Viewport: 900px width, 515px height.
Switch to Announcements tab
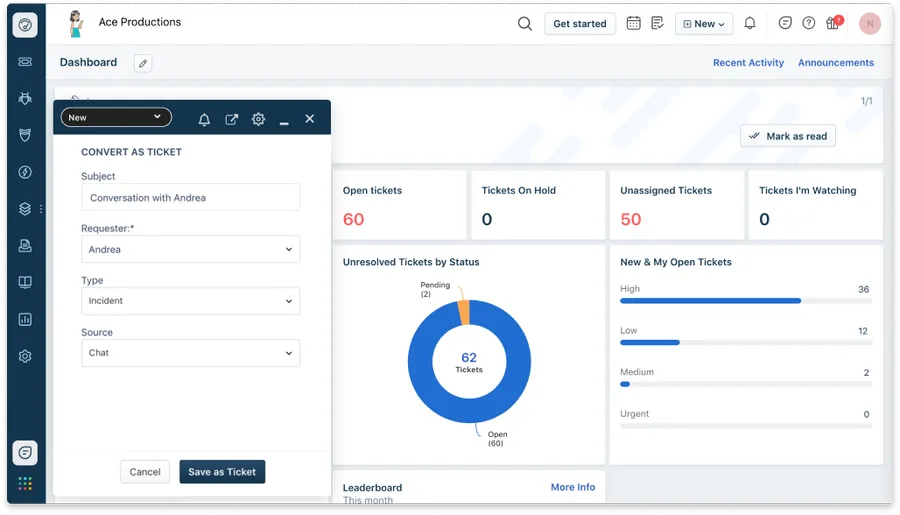(x=836, y=63)
